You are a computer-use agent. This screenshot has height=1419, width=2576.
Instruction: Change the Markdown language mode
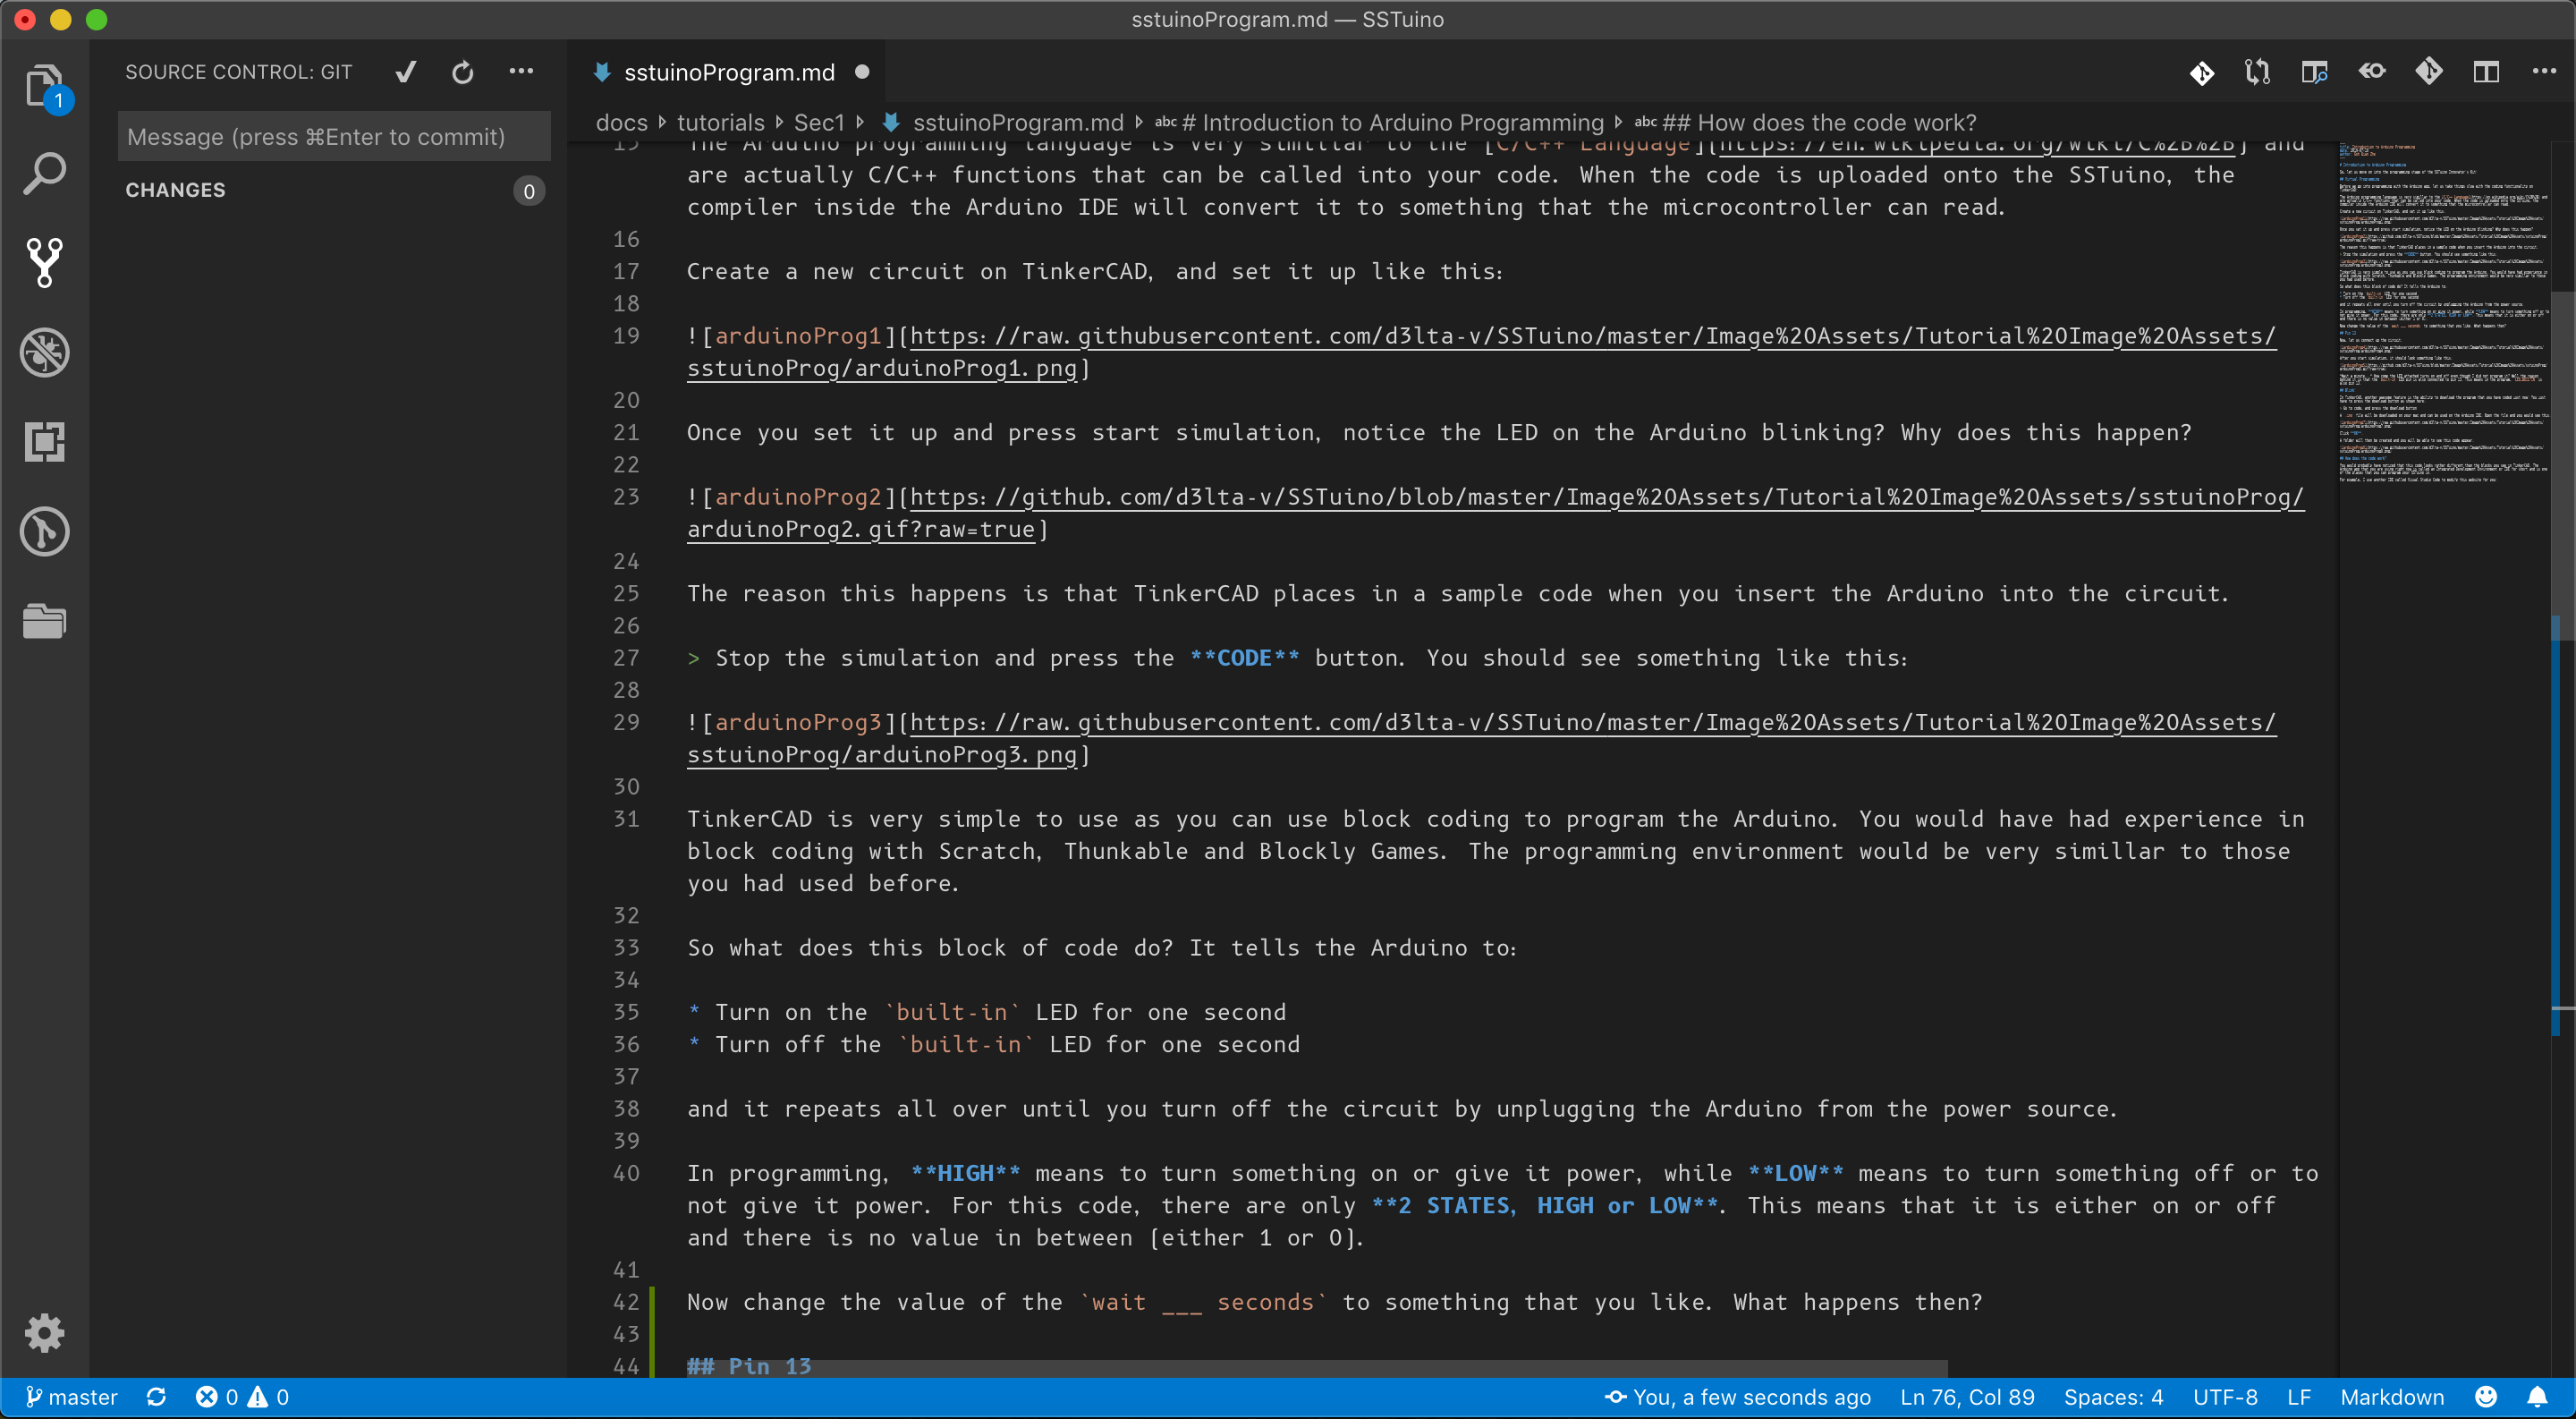[x=2392, y=1397]
